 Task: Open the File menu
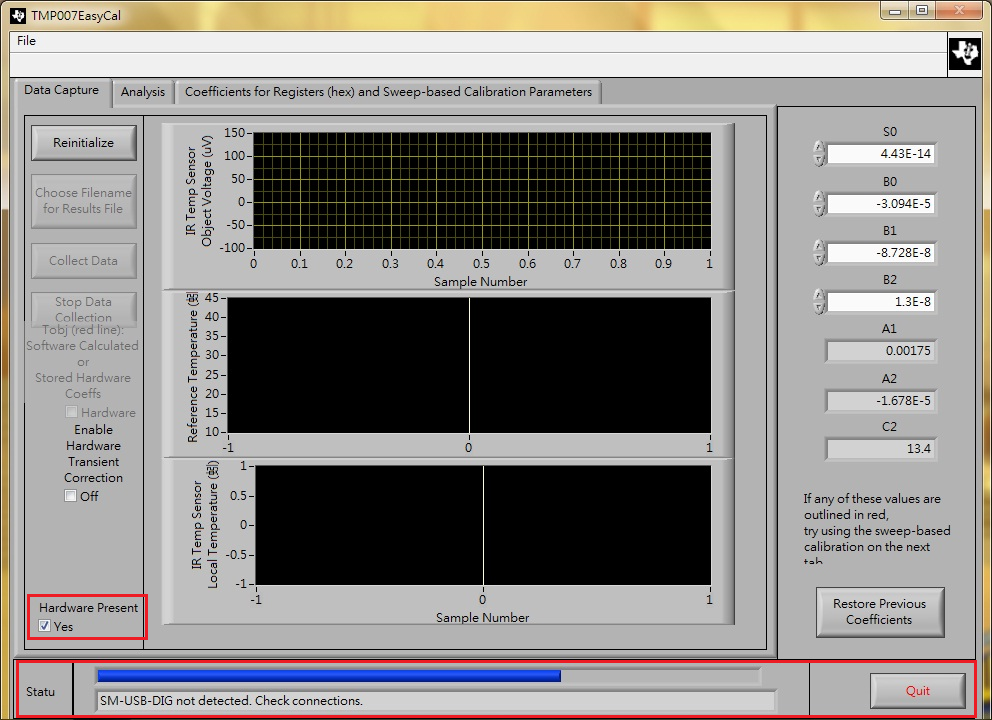click(26, 40)
